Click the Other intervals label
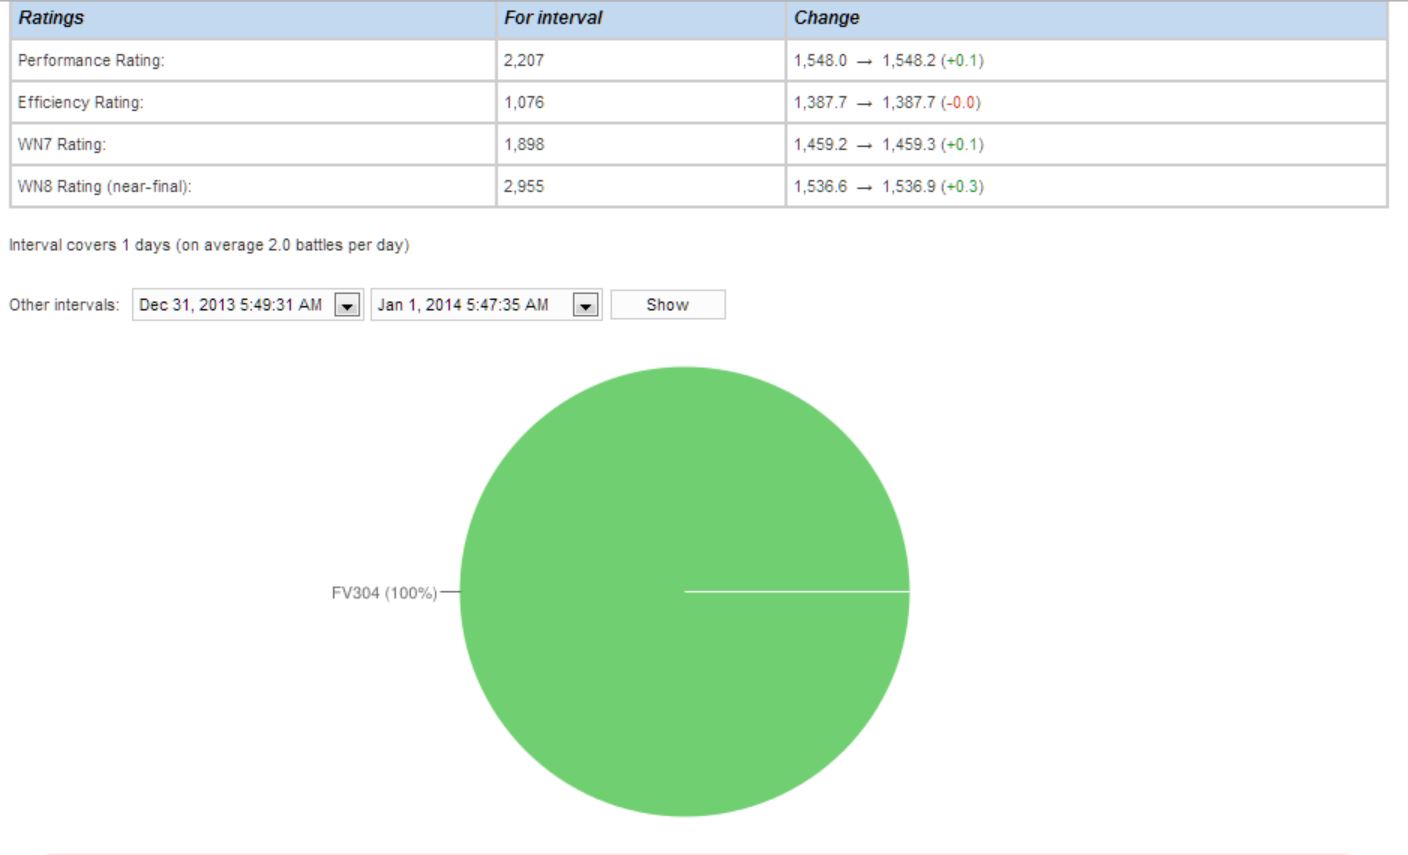Screen dimensions: 1408x855 tap(64, 305)
